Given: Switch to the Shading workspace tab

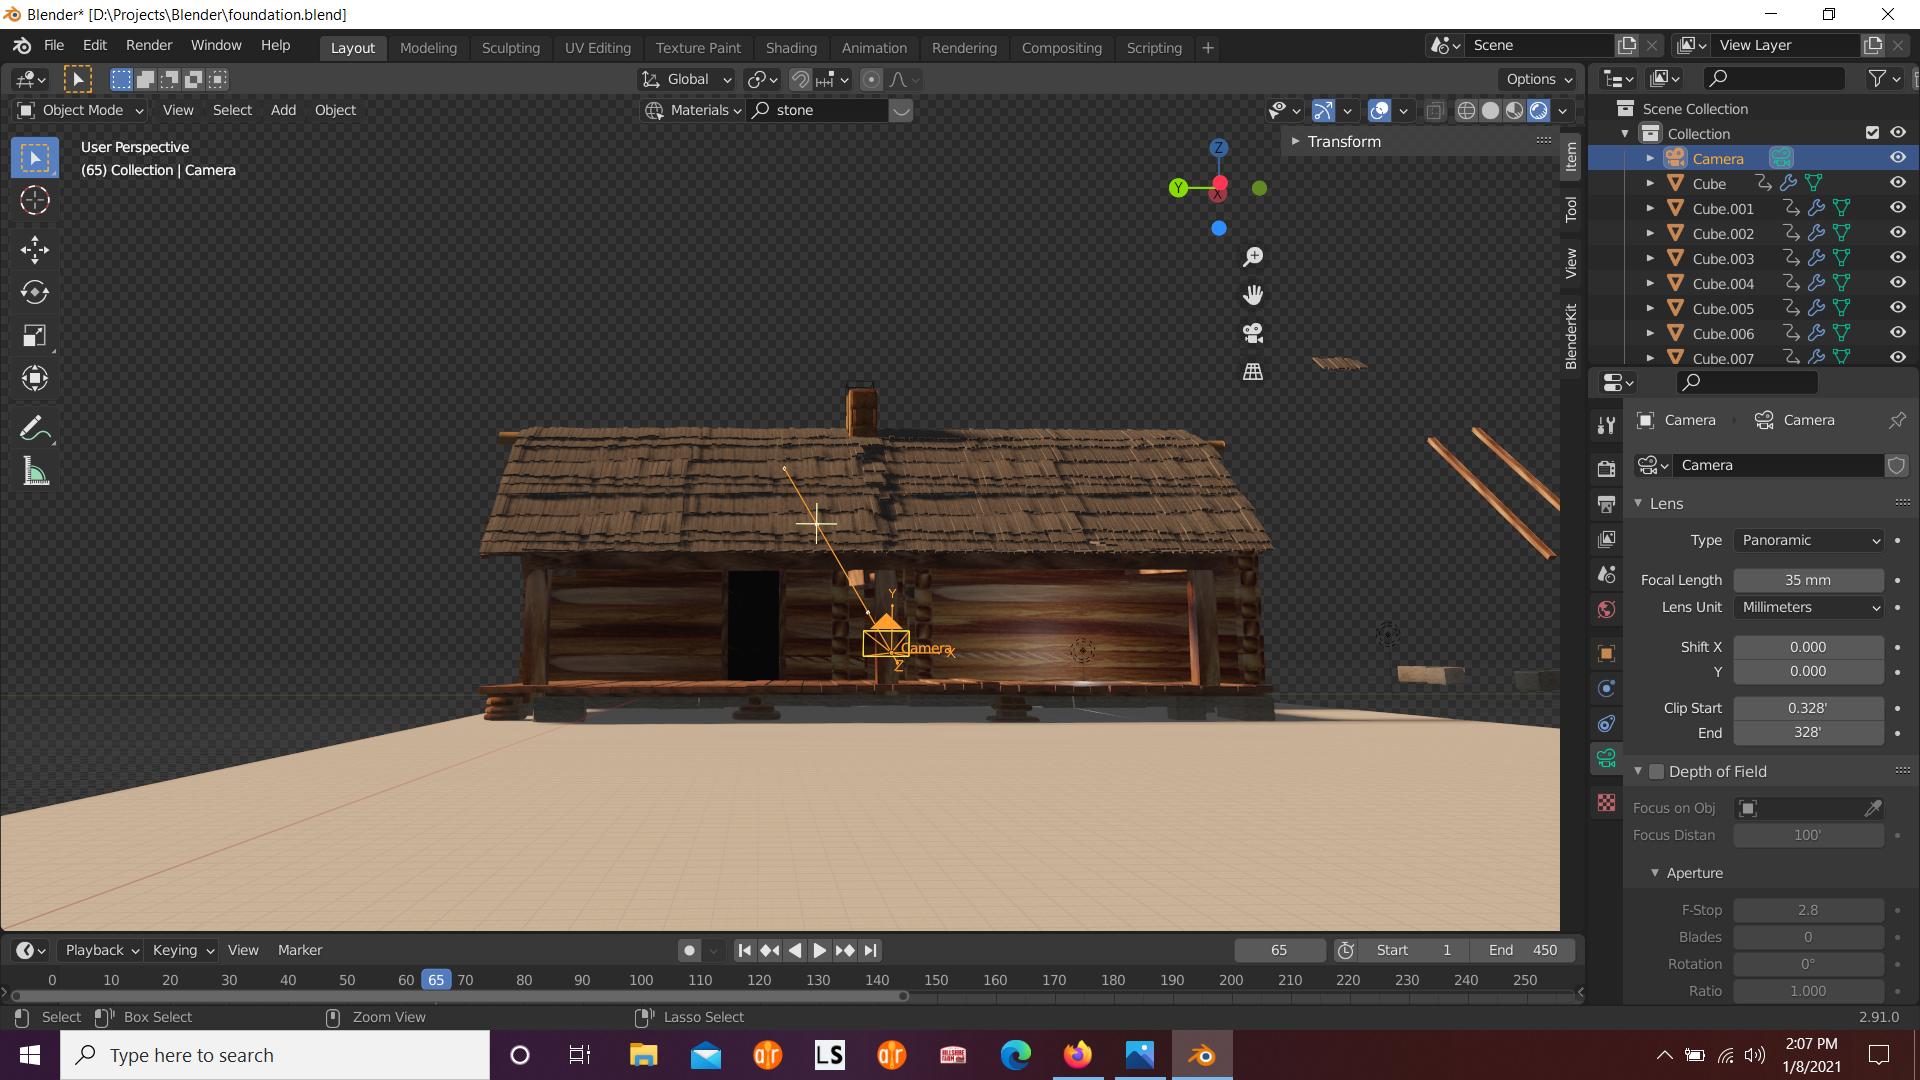Looking at the screenshot, I should point(791,47).
